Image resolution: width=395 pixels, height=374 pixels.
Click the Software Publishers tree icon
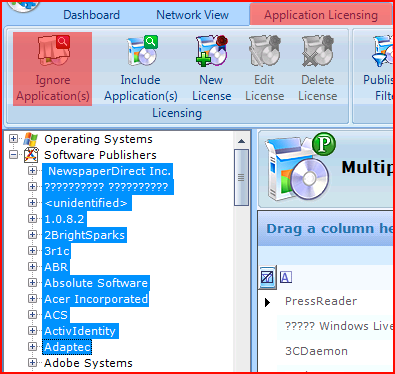click(31, 155)
